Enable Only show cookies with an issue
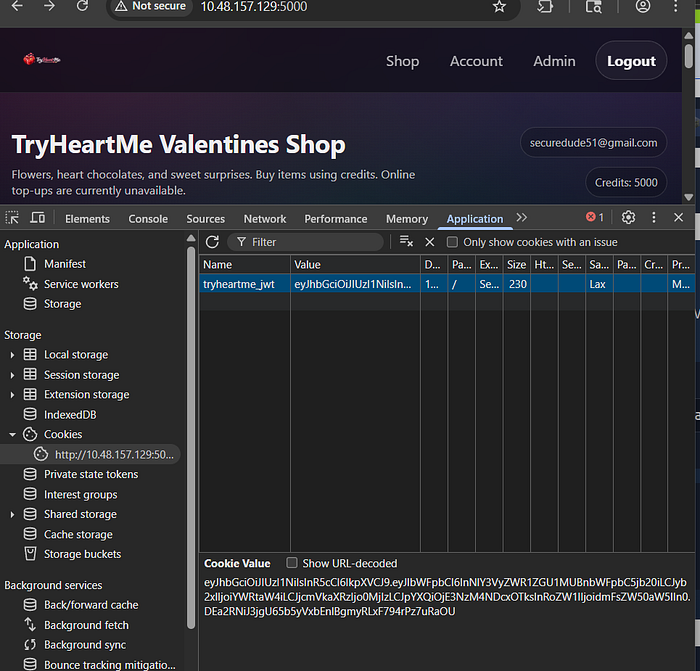The image size is (700, 671). click(x=452, y=242)
